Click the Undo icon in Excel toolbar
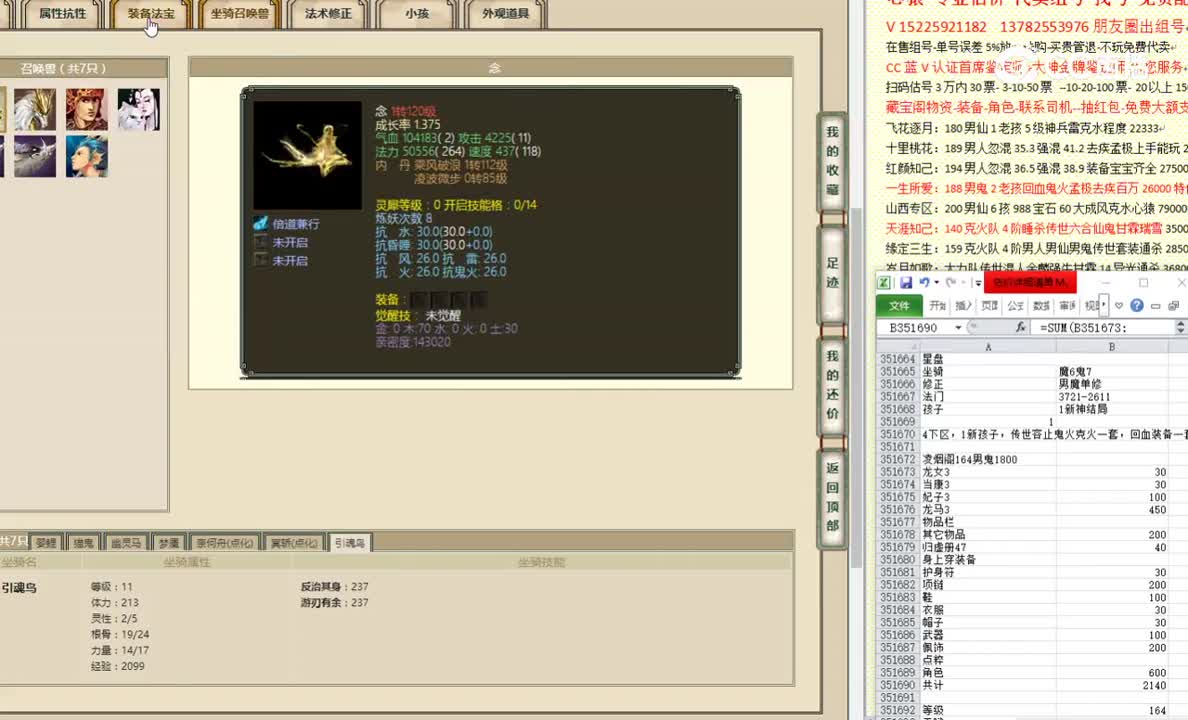The image size is (1188, 720). 925,282
